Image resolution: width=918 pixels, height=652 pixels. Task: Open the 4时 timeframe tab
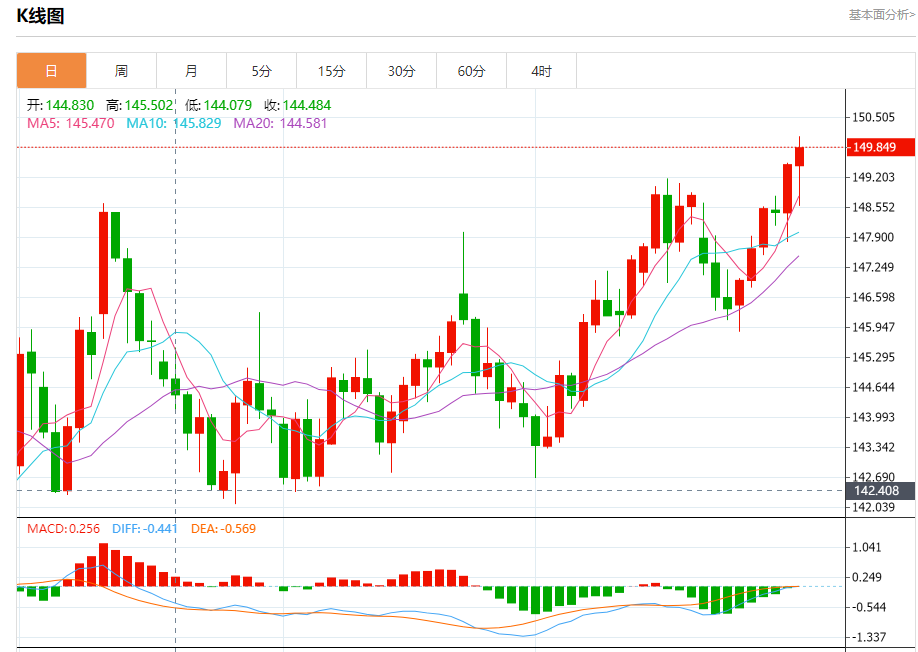point(542,71)
